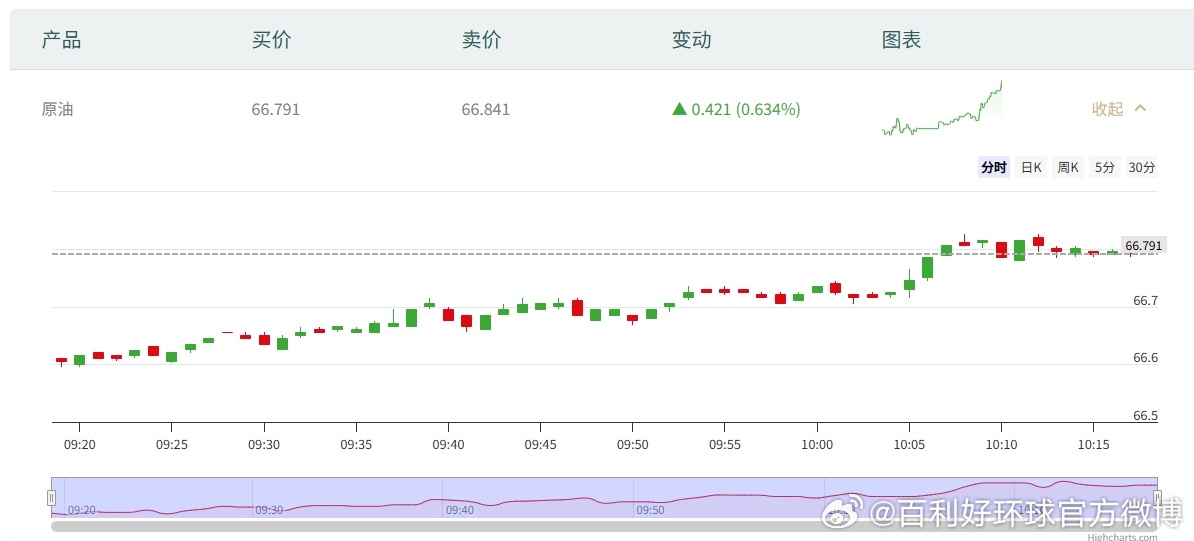This screenshot has height=541, width=1194.
Task: Switch to the 周K chart tab
Action: pyautogui.click(x=1068, y=168)
